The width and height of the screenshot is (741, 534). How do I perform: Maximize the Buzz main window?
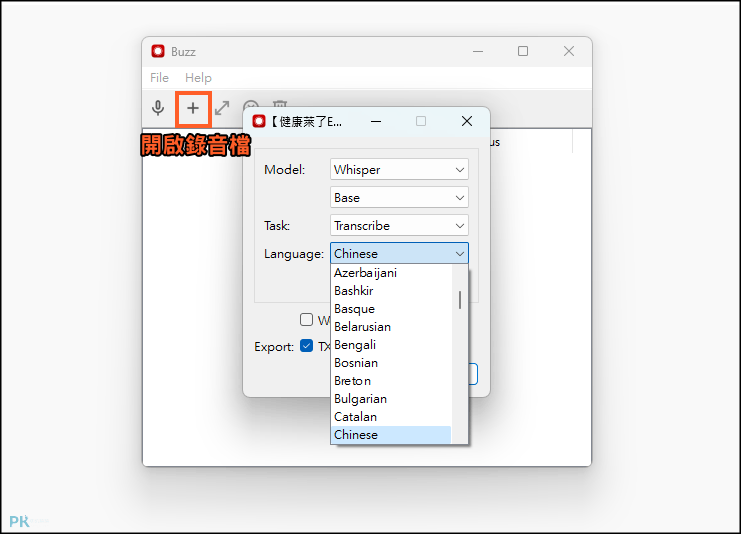coord(523,51)
